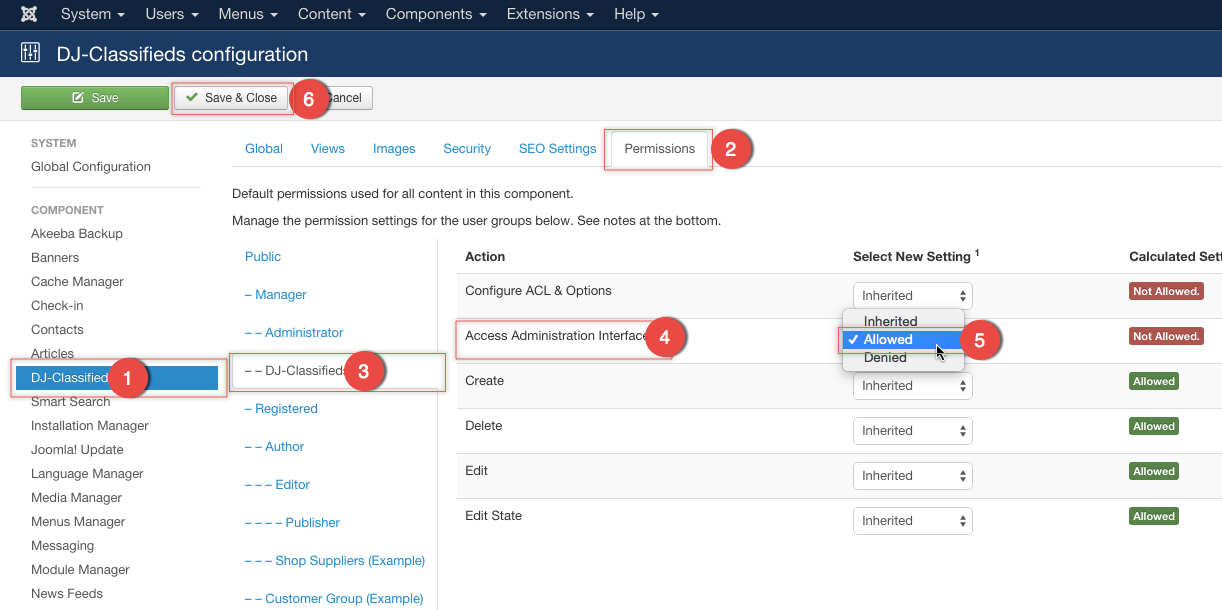Open Media Manager settings
Image resolution: width=1222 pixels, height=610 pixels.
76,498
